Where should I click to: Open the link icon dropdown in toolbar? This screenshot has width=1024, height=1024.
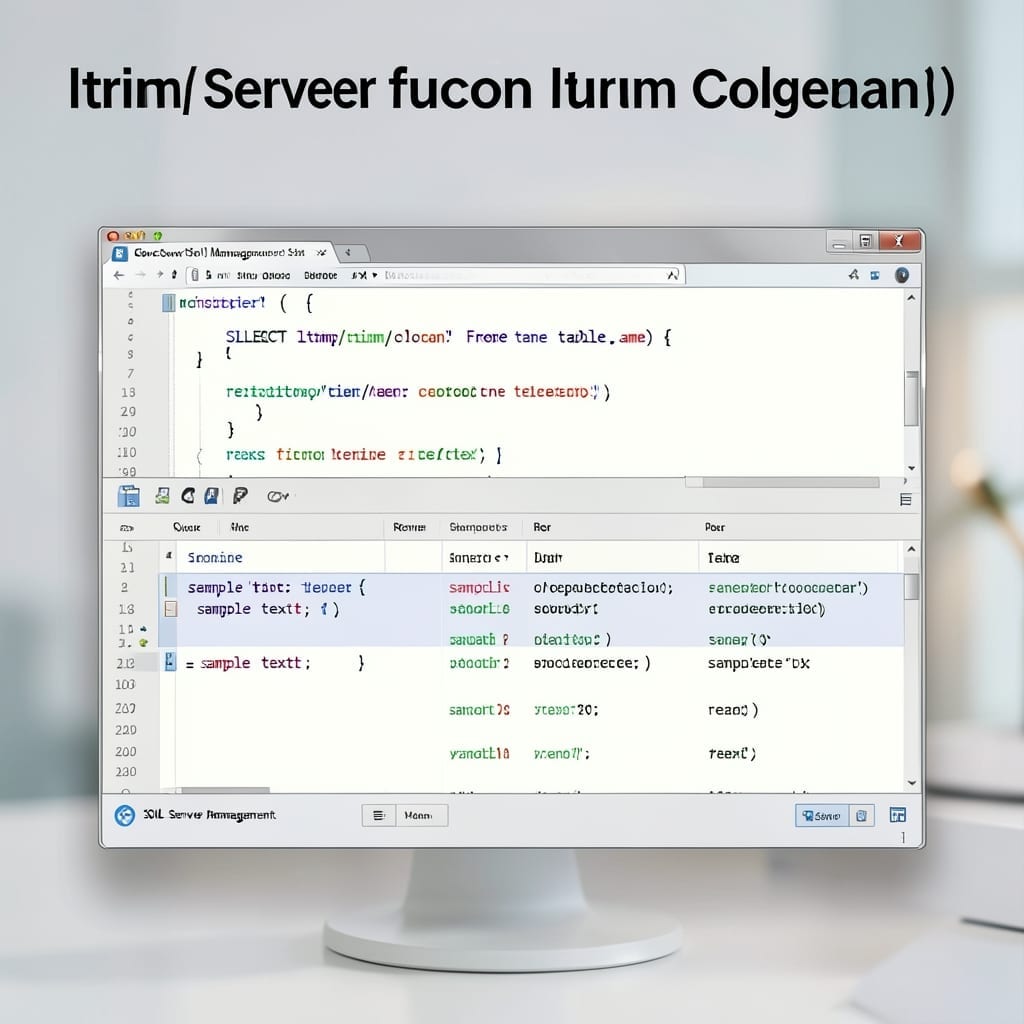tap(278, 497)
